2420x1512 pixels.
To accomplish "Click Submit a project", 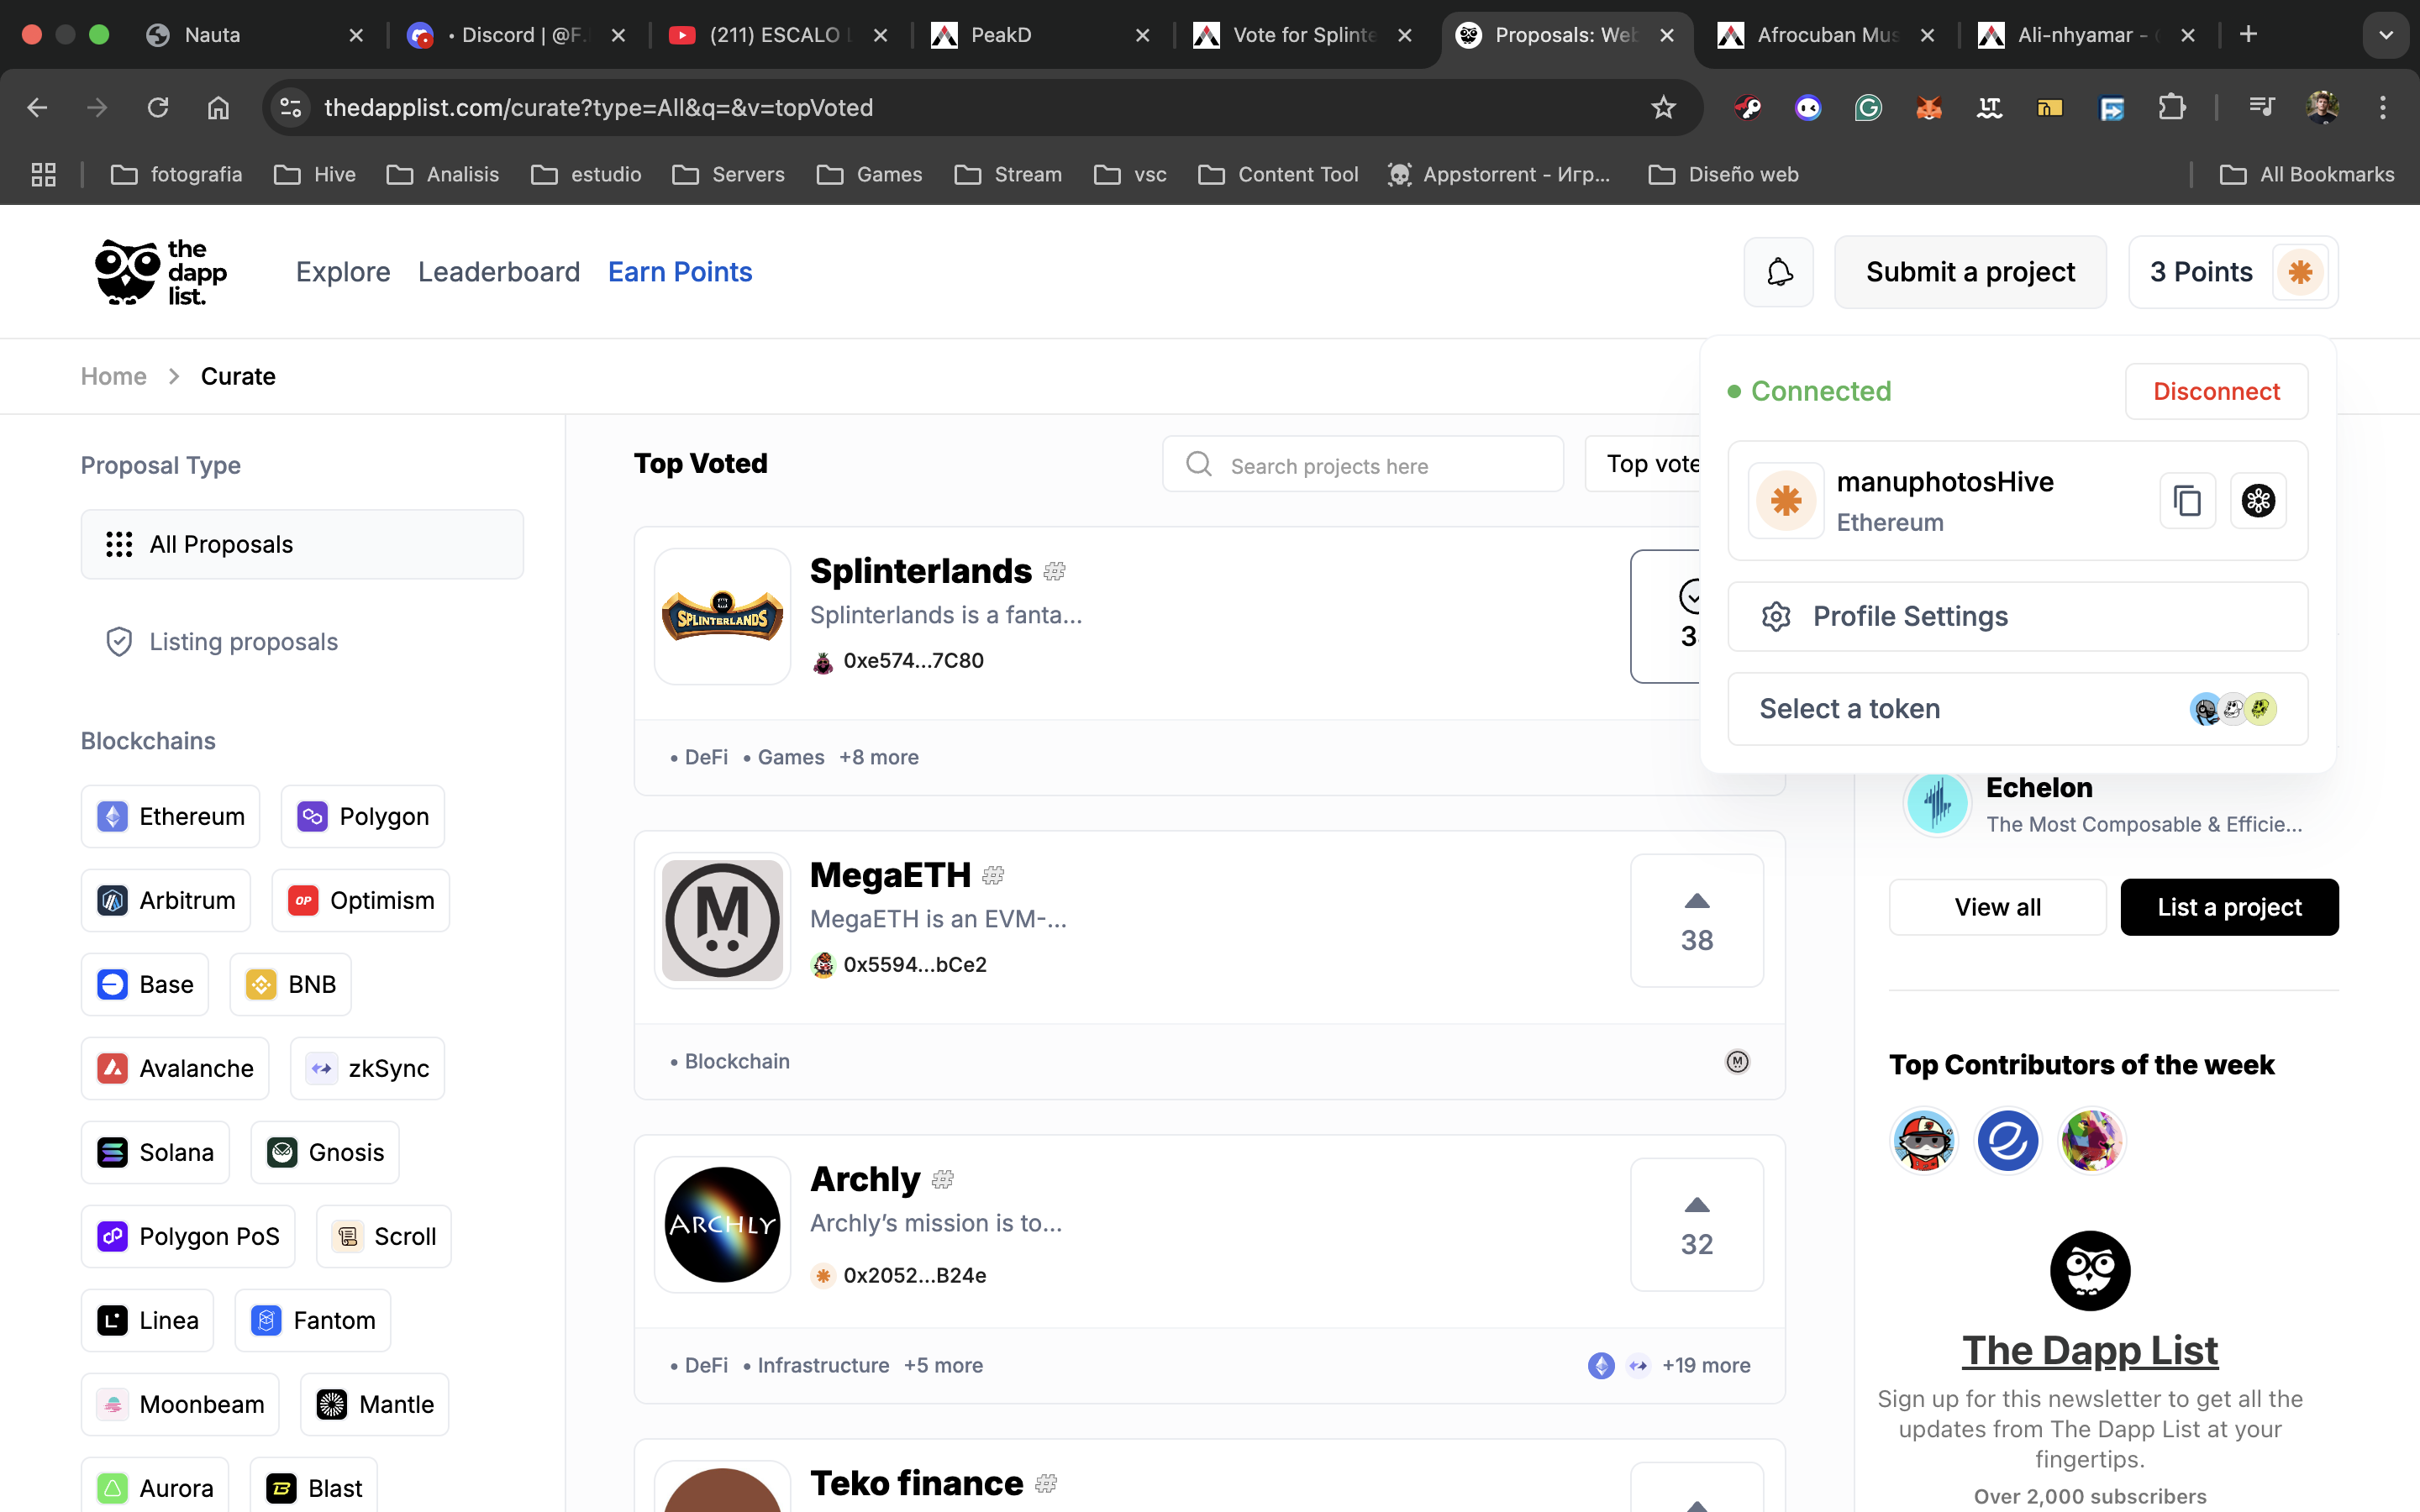I will pyautogui.click(x=1970, y=272).
